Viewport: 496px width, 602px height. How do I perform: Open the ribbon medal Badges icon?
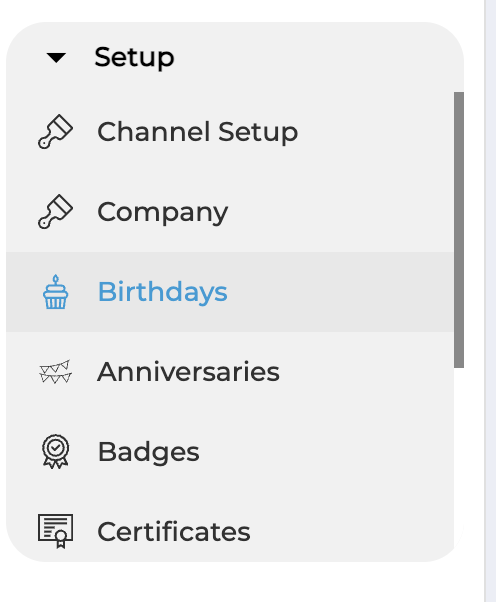click(55, 452)
